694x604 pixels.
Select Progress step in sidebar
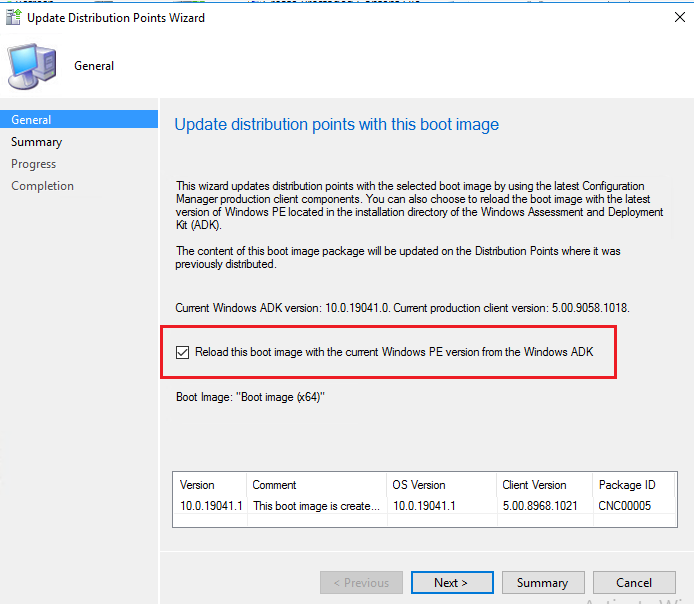(34, 164)
